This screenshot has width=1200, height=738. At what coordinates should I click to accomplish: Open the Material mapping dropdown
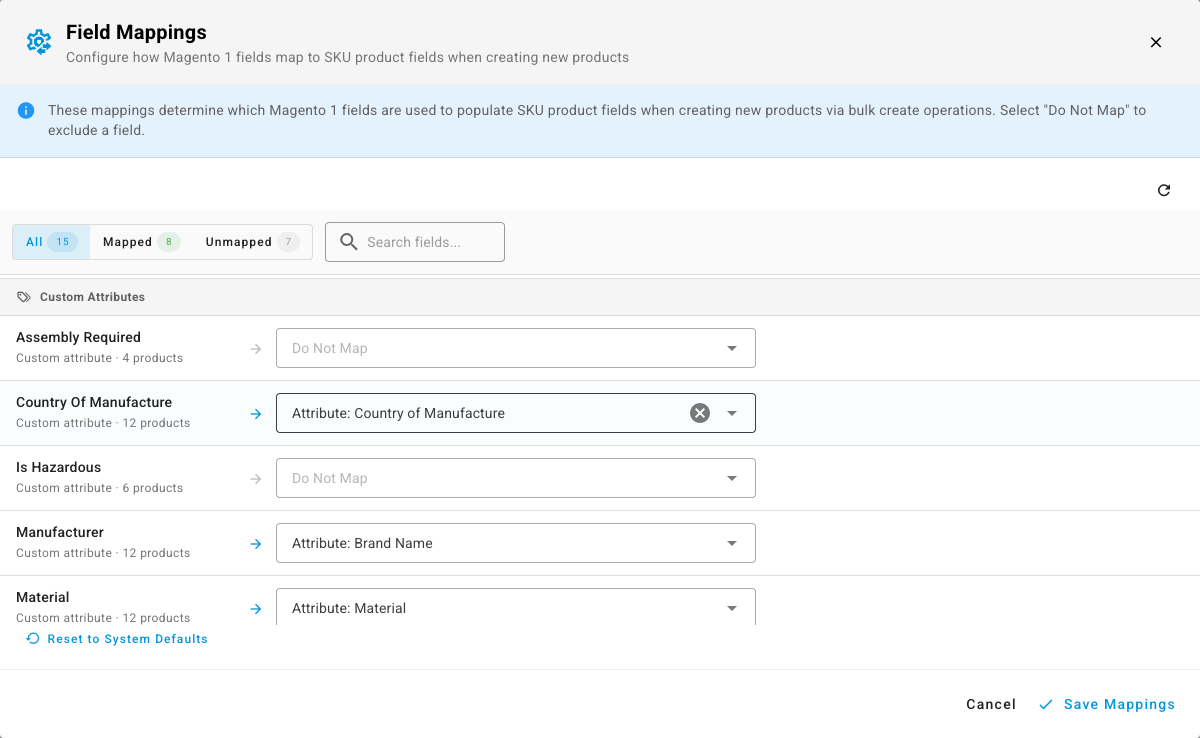pos(516,607)
